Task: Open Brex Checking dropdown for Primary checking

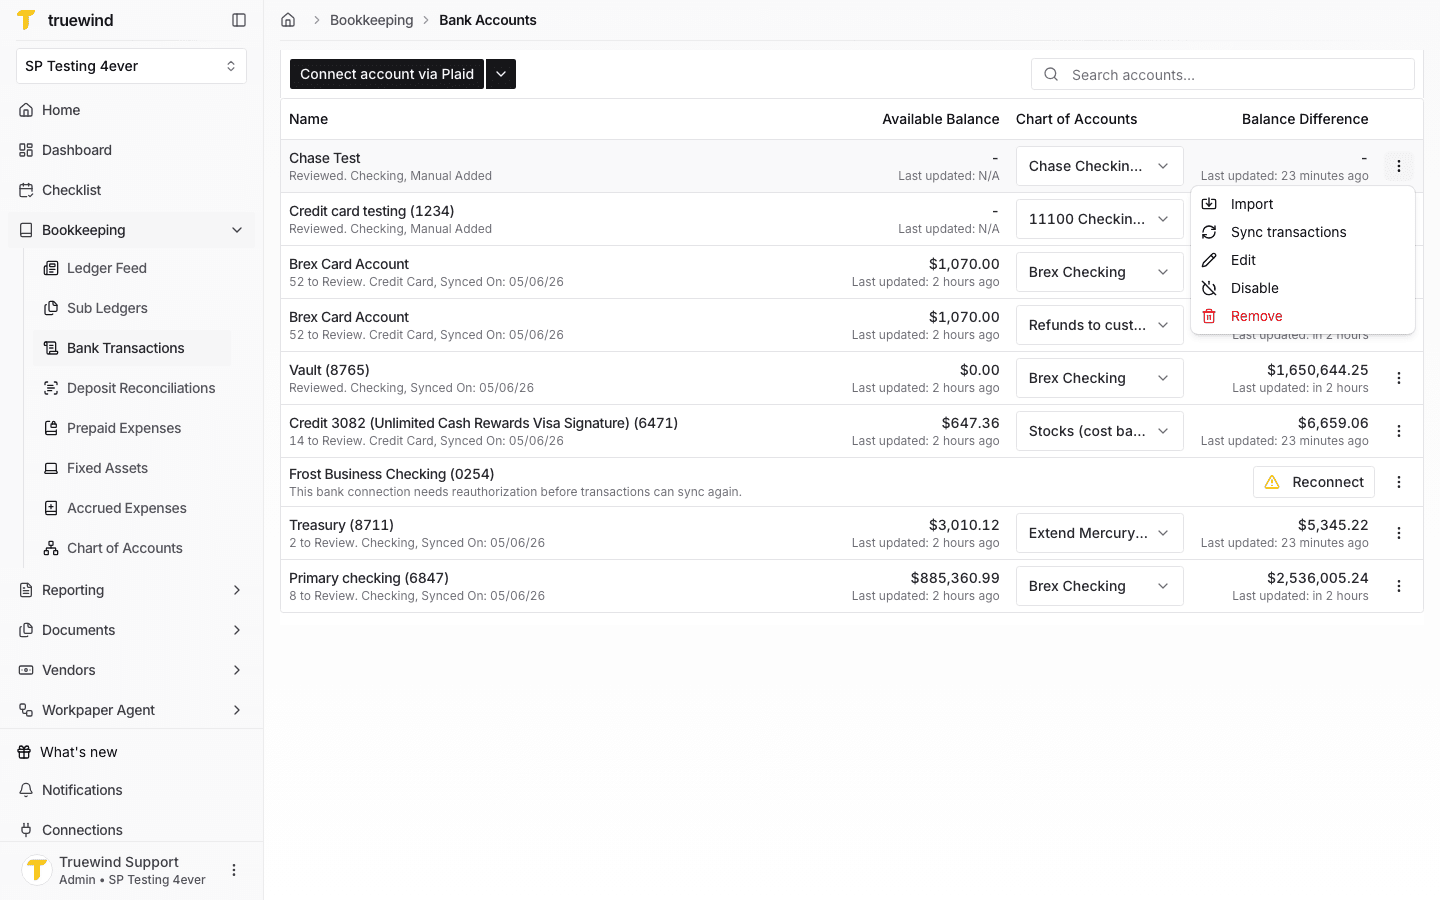Action: coord(1100,586)
